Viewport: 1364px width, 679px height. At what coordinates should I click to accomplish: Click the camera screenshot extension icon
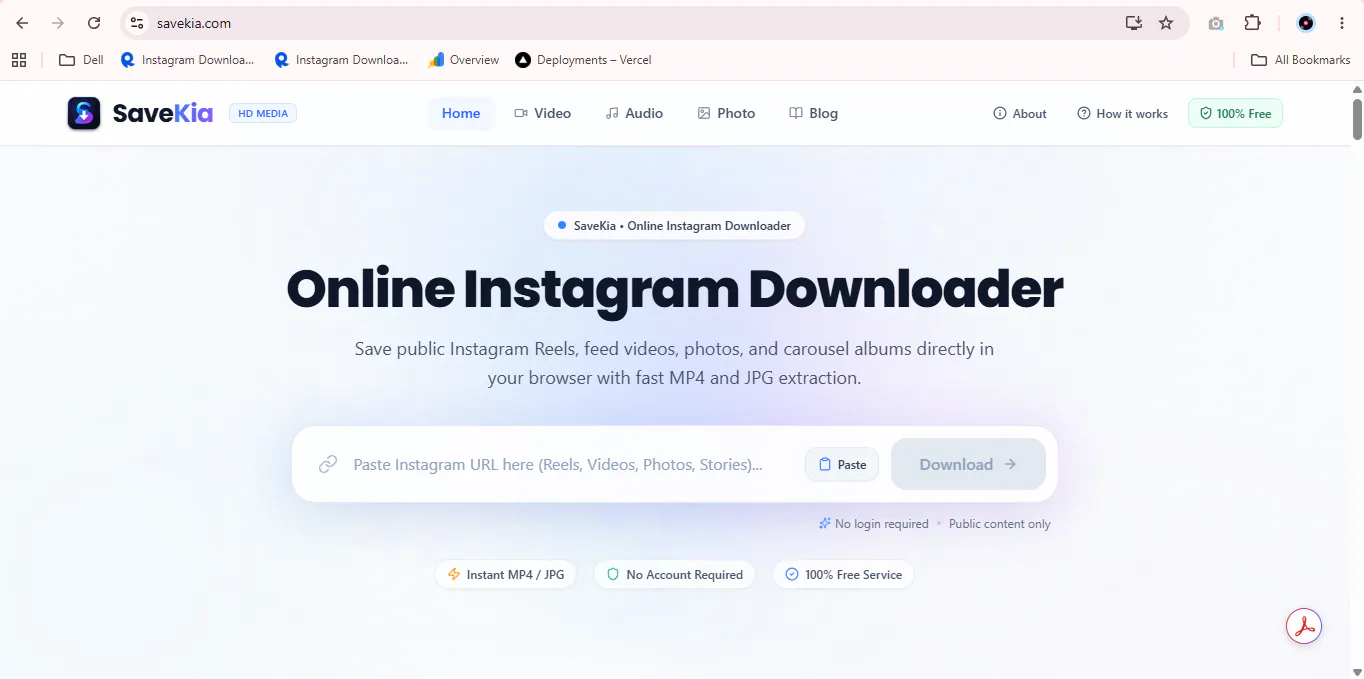click(x=1216, y=23)
